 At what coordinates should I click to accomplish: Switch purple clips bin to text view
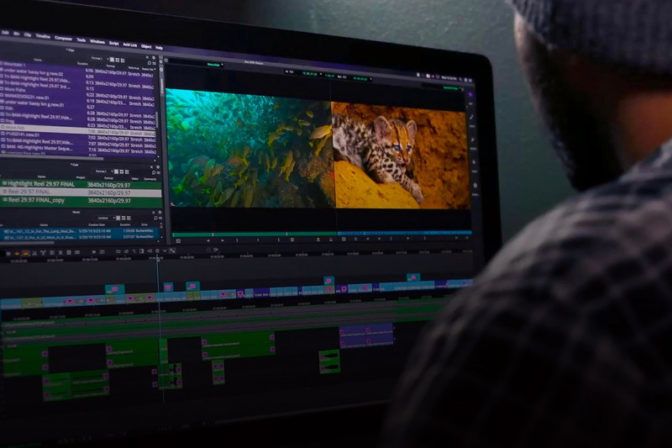point(112,60)
